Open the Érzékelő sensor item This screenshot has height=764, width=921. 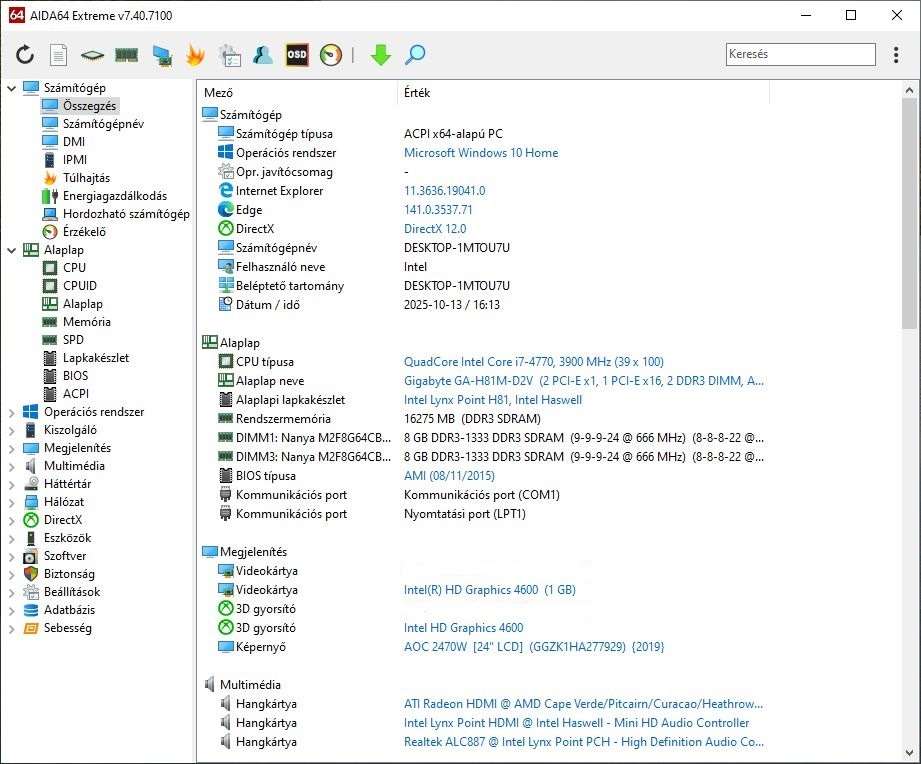click(x=84, y=232)
